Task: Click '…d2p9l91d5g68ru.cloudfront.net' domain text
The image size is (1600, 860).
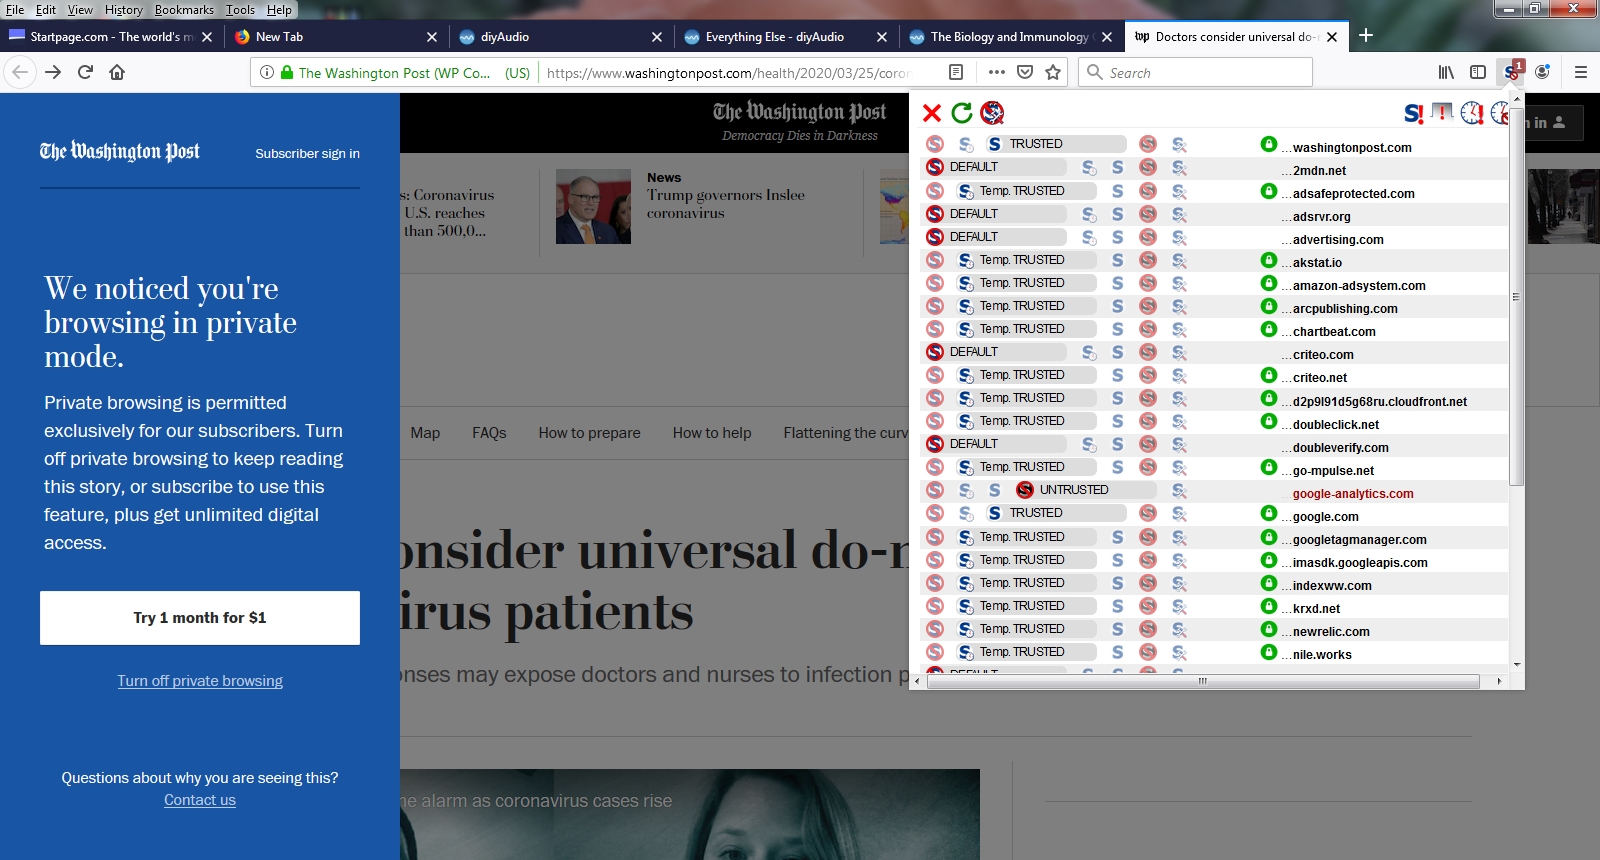Action: pyautogui.click(x=1375, y=402)
